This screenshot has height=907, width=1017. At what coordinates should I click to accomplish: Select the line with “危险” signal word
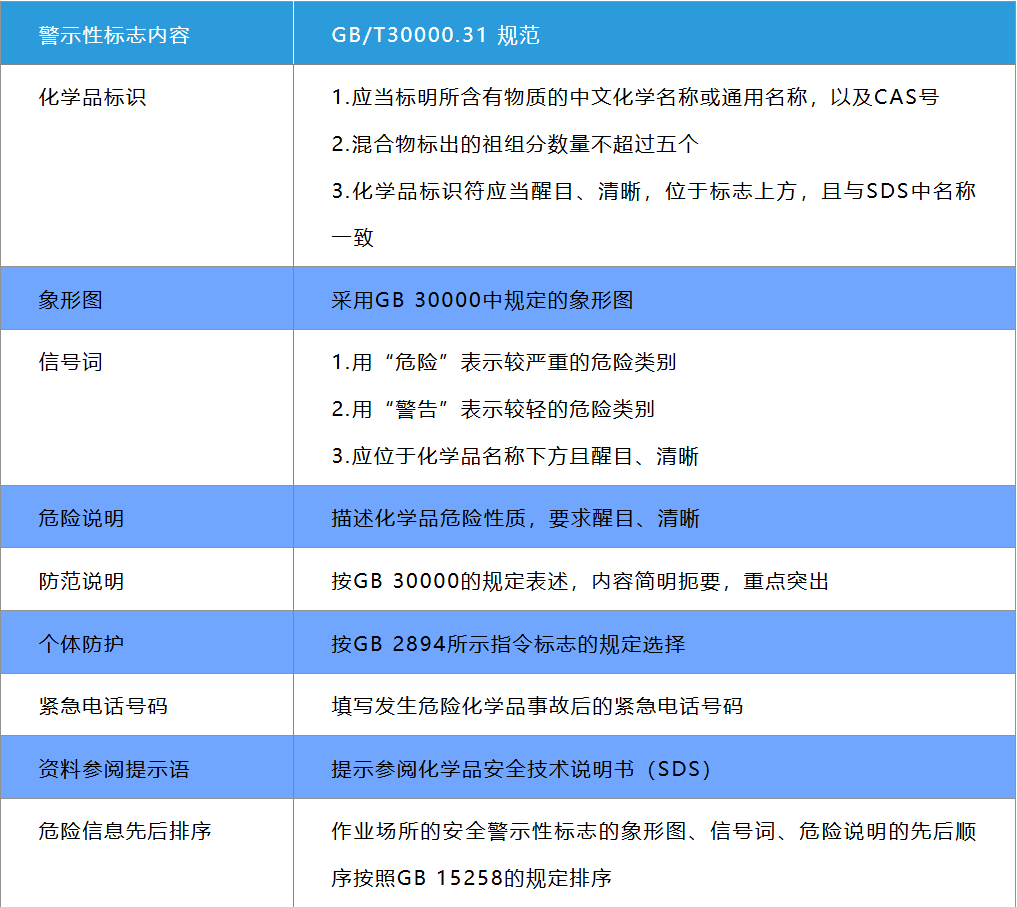[503, 362]
